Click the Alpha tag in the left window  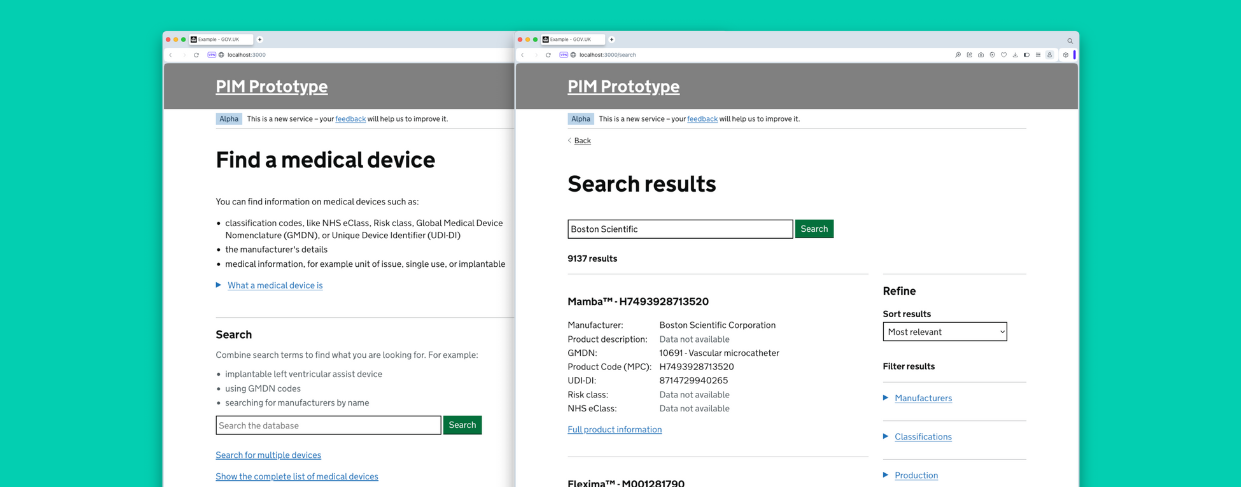229,119
